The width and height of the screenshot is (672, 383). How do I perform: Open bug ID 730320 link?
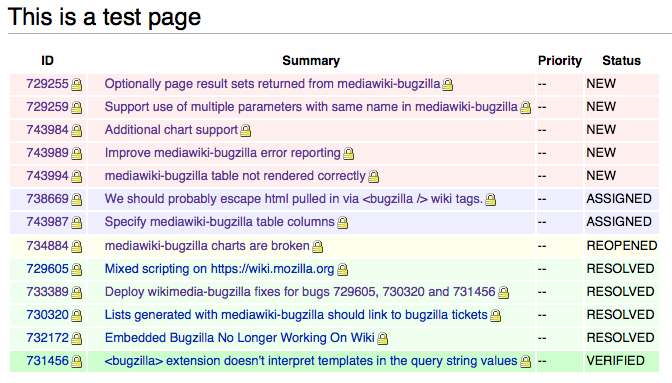click(x=48, y=315)
